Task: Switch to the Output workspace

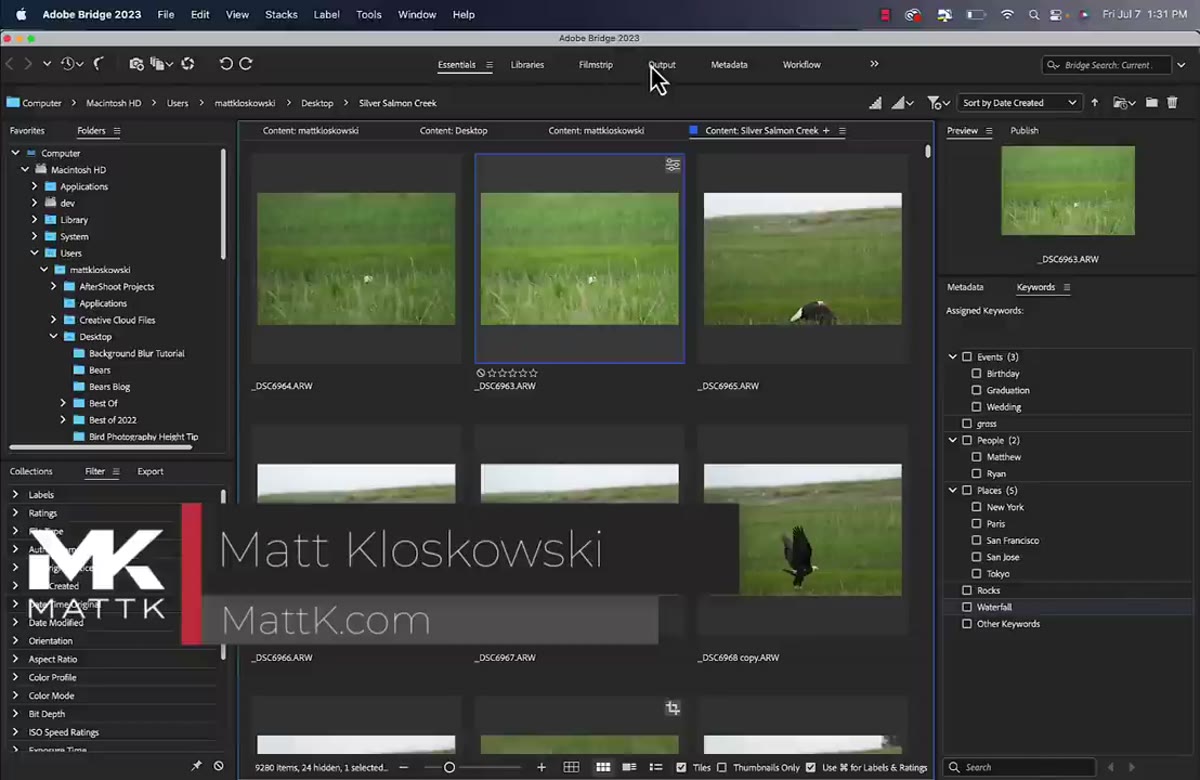Action: 662,65
